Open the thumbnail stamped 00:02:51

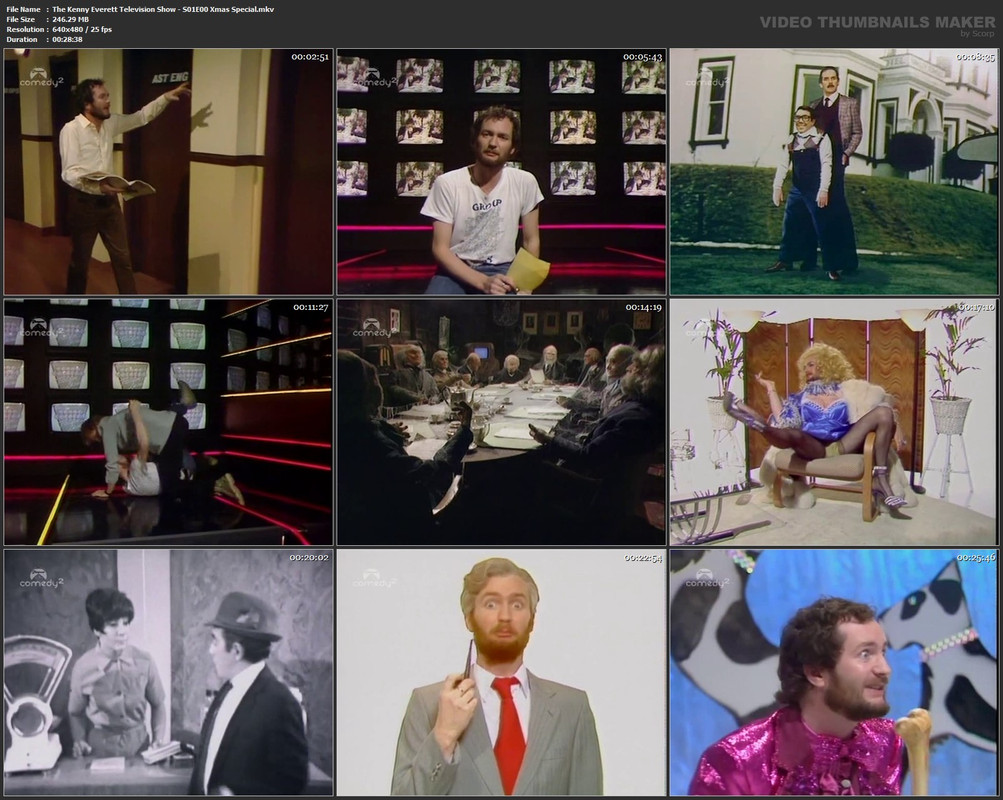point(168,172)
